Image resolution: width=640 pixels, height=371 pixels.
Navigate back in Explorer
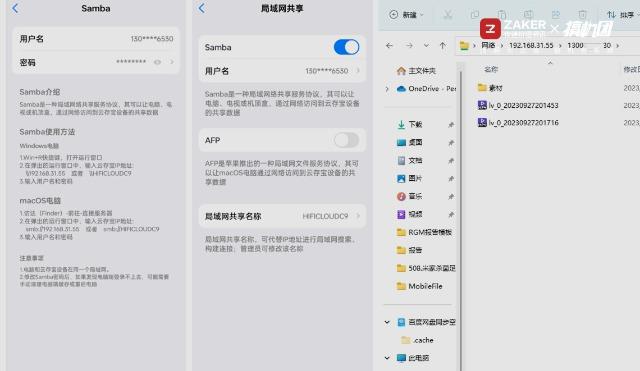point(389,45)
